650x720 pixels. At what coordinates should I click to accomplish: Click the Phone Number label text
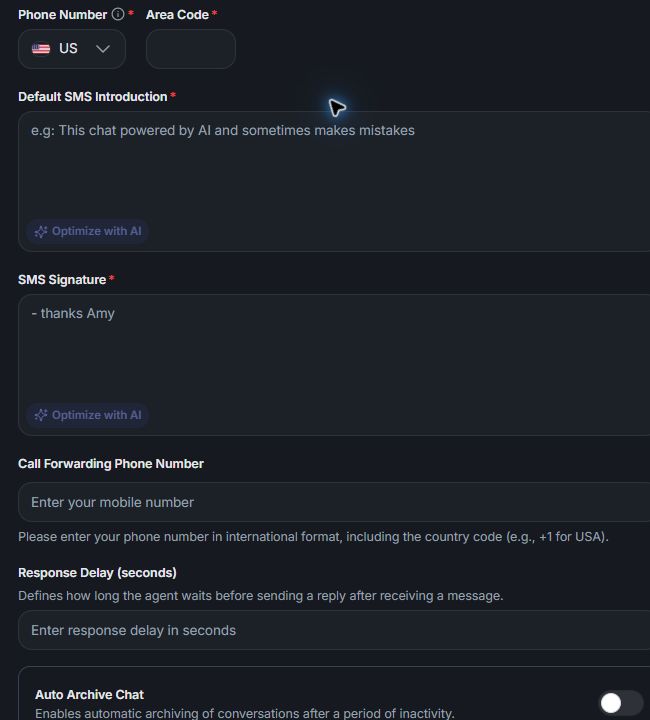[x=62, y=15]
